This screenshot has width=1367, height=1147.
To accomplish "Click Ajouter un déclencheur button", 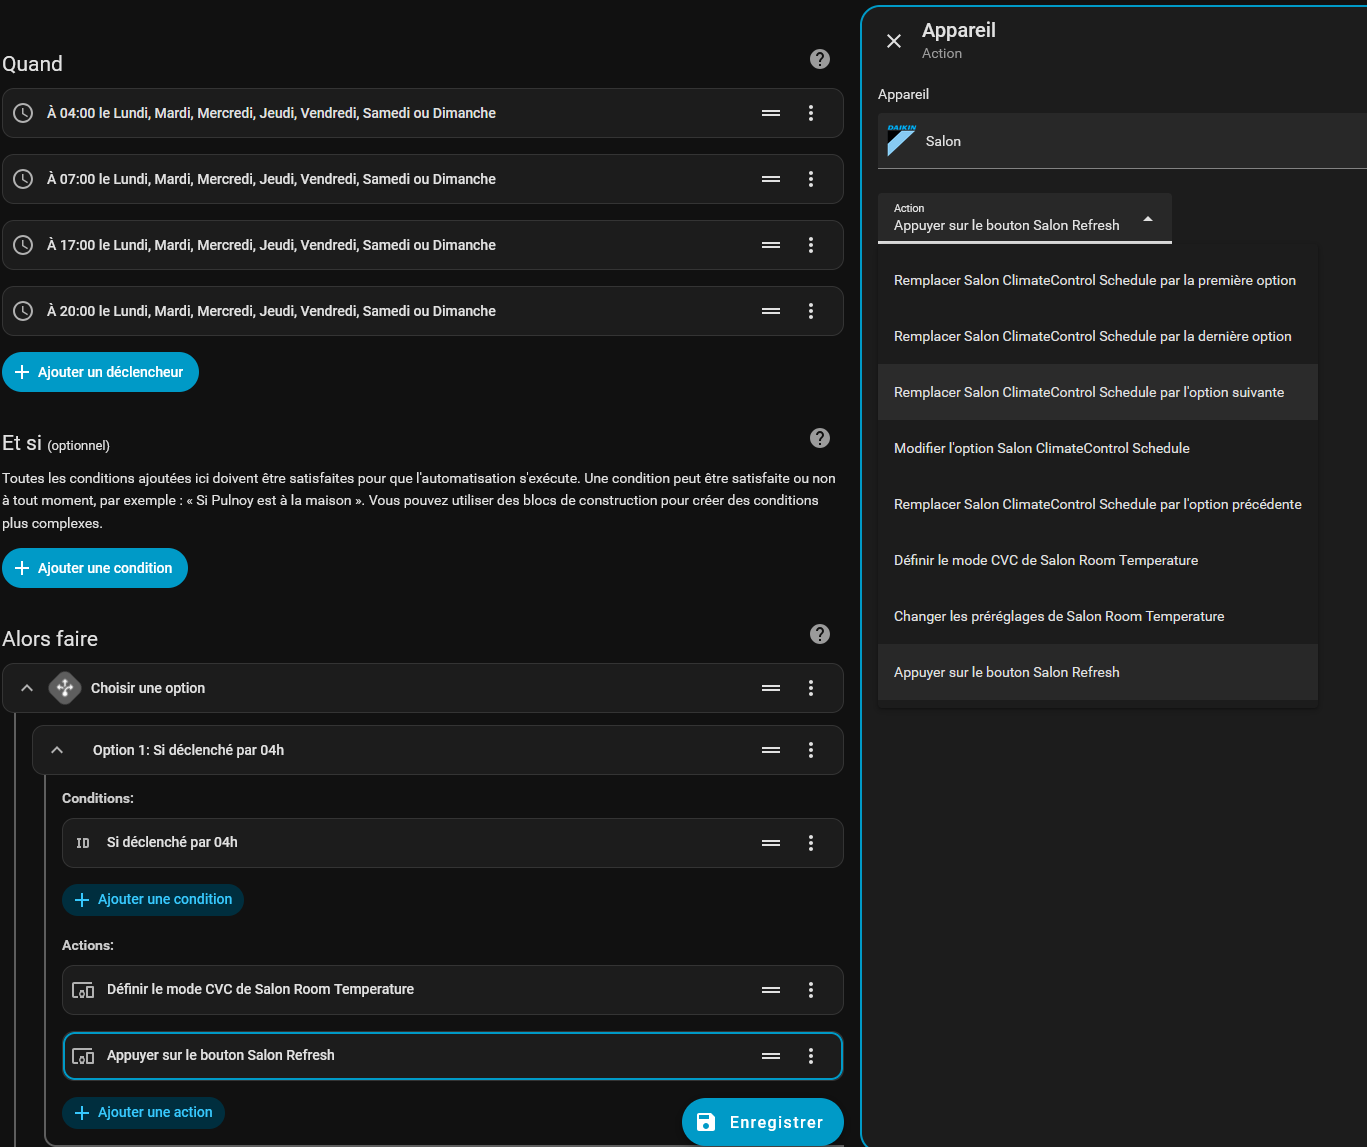I will click(100, 372).
